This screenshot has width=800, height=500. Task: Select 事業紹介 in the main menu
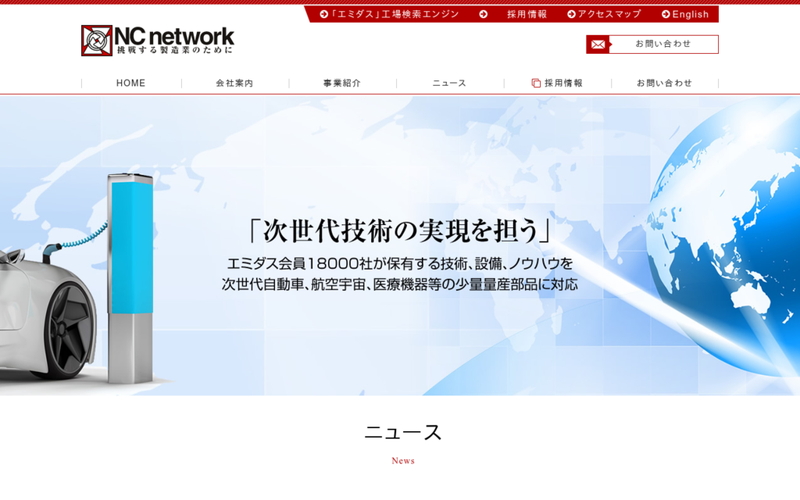point(342,83)
